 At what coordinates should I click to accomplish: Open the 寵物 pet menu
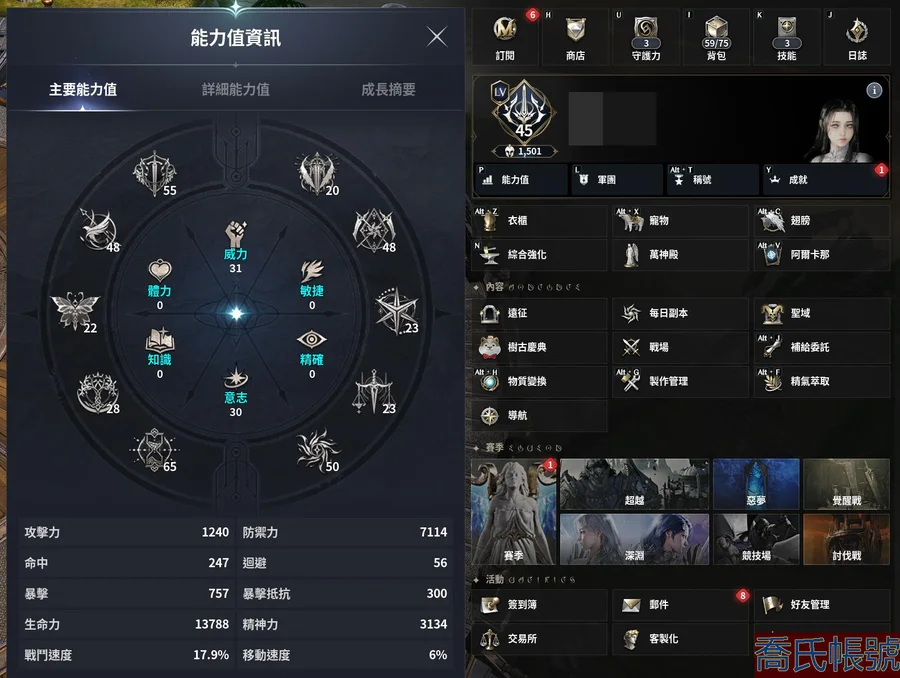click(x=680, y=220)
